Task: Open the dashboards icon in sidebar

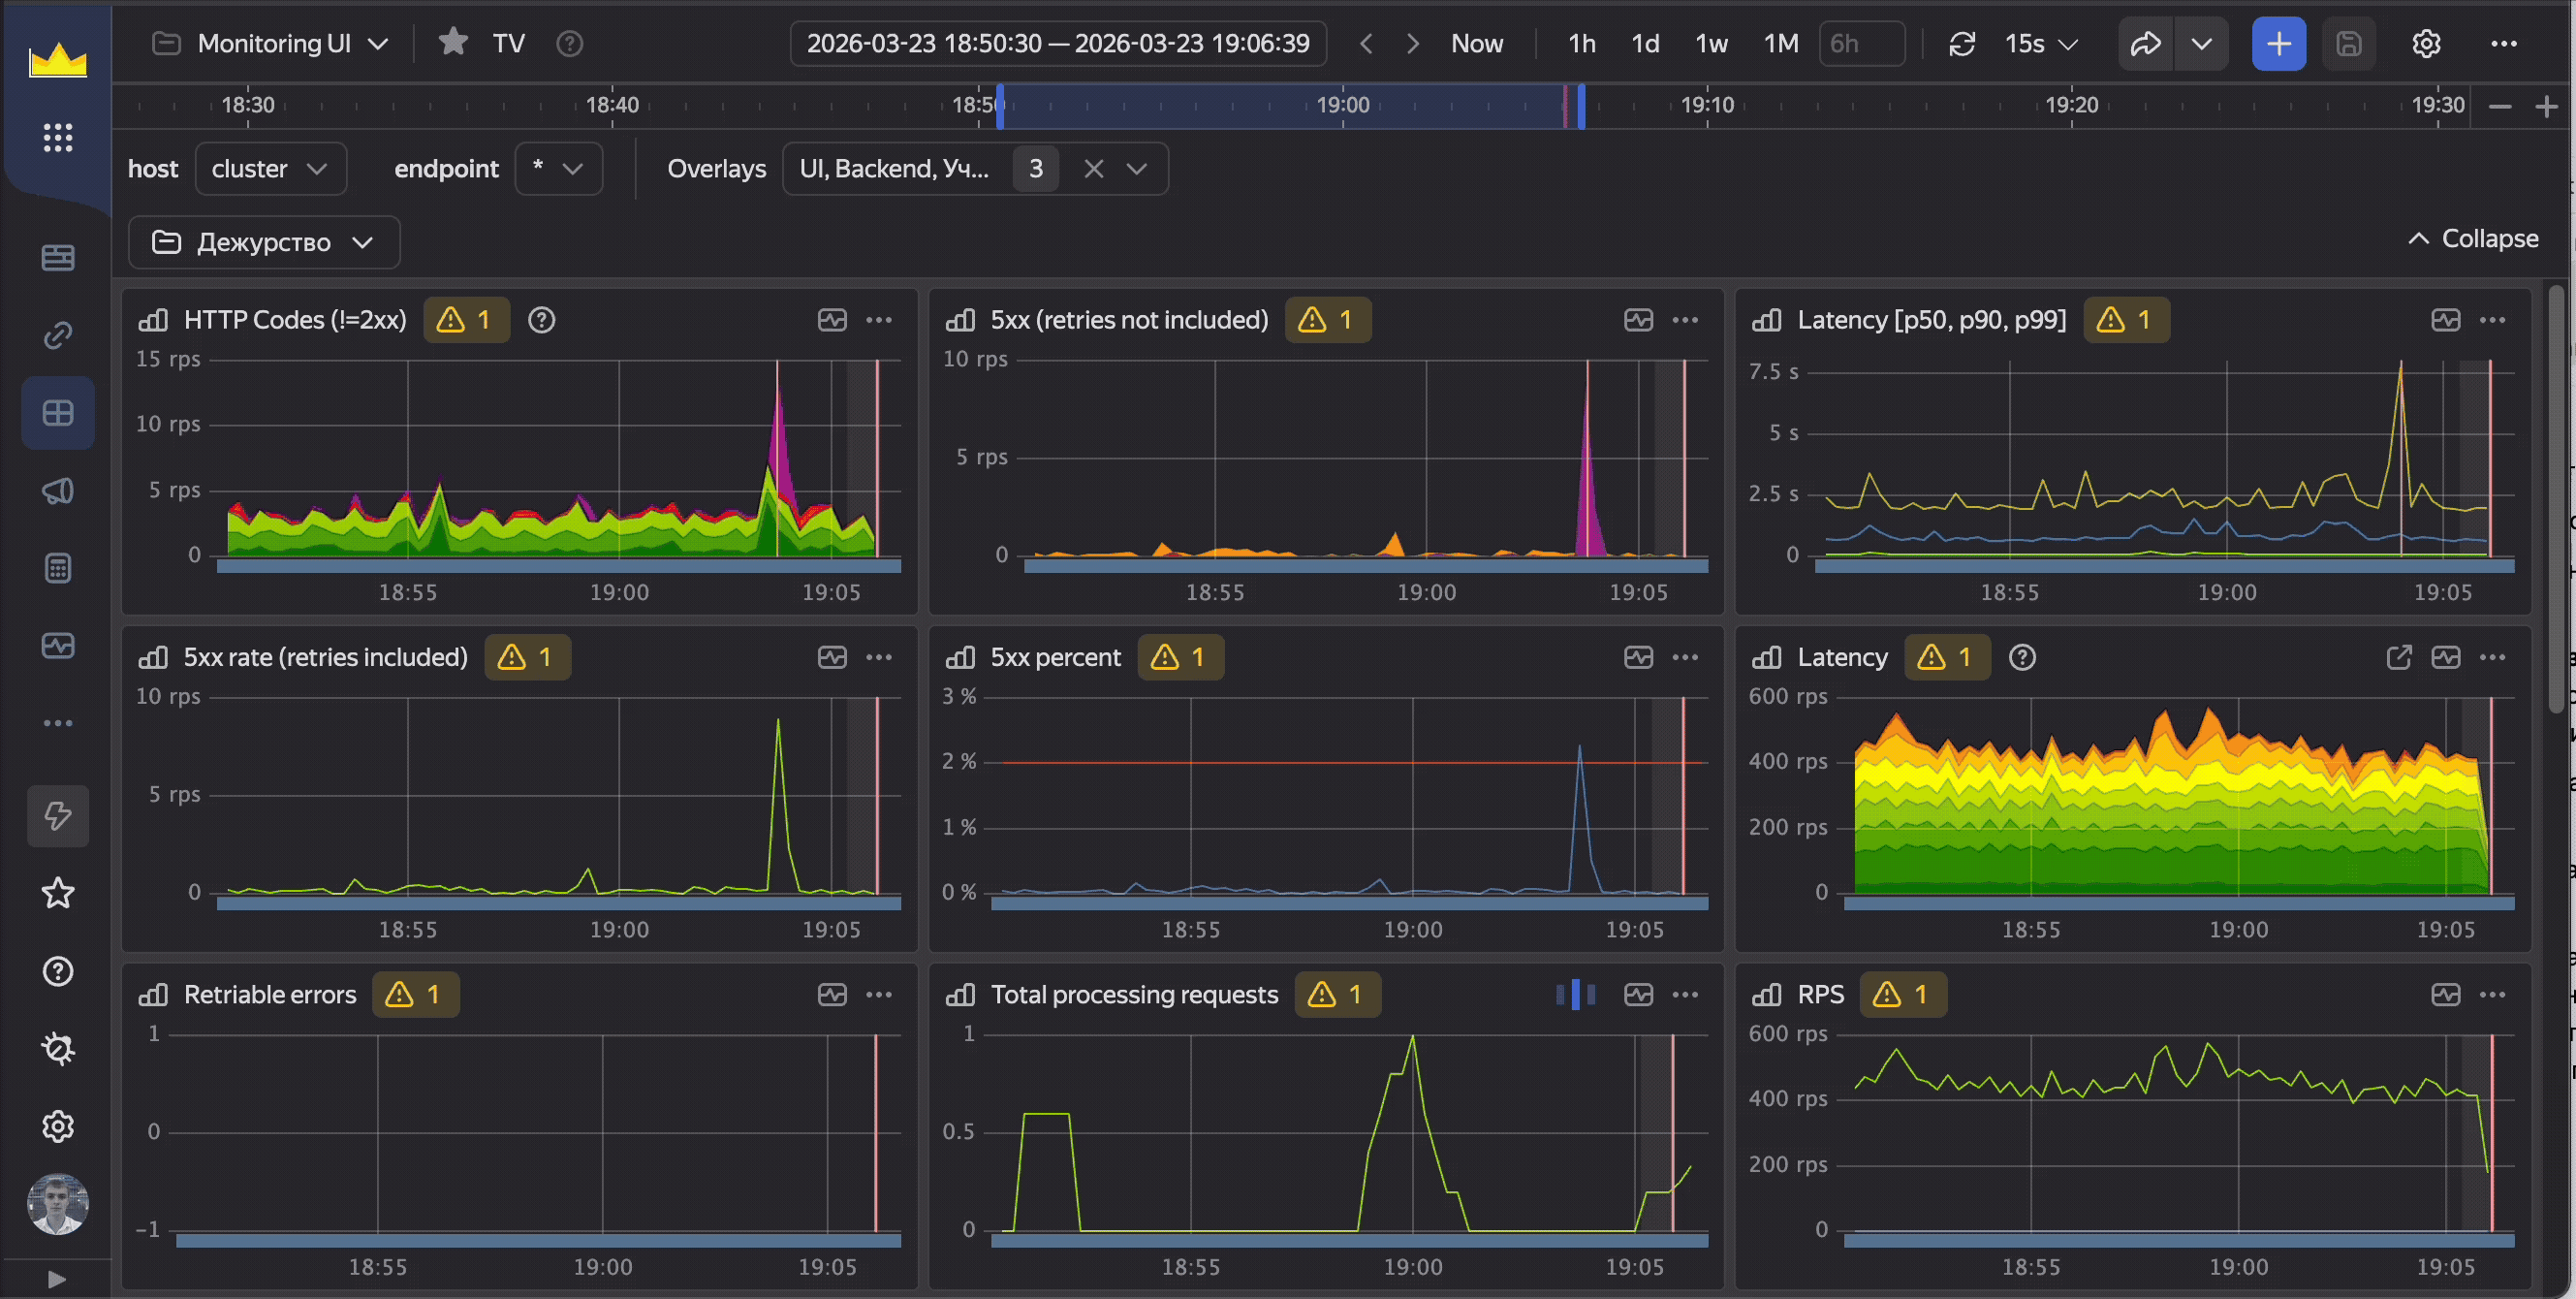Action: coord(58,413)
